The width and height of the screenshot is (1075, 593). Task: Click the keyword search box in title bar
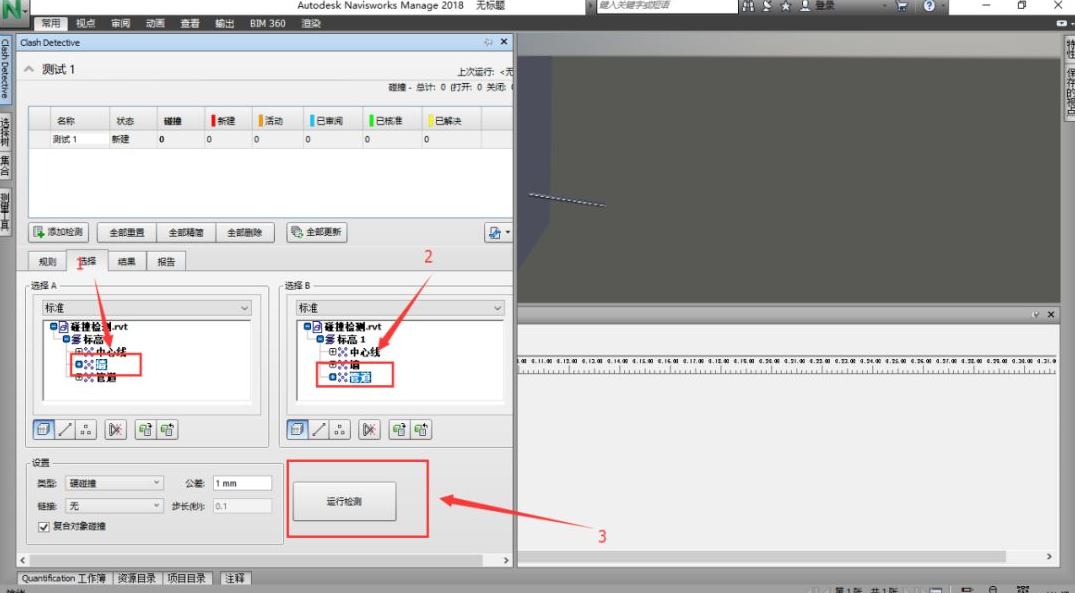[667, 6]
